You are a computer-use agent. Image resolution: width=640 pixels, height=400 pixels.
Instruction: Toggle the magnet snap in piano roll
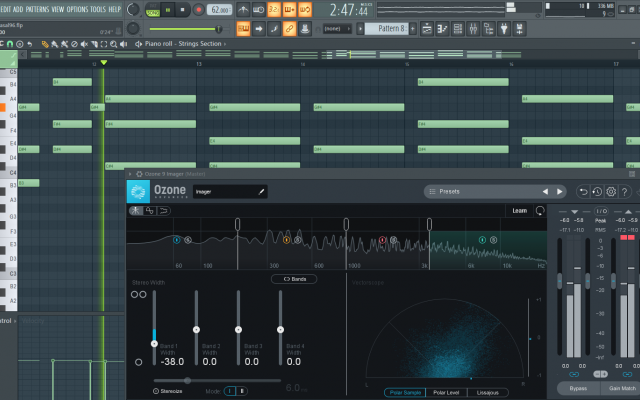(x=10, y=44)
